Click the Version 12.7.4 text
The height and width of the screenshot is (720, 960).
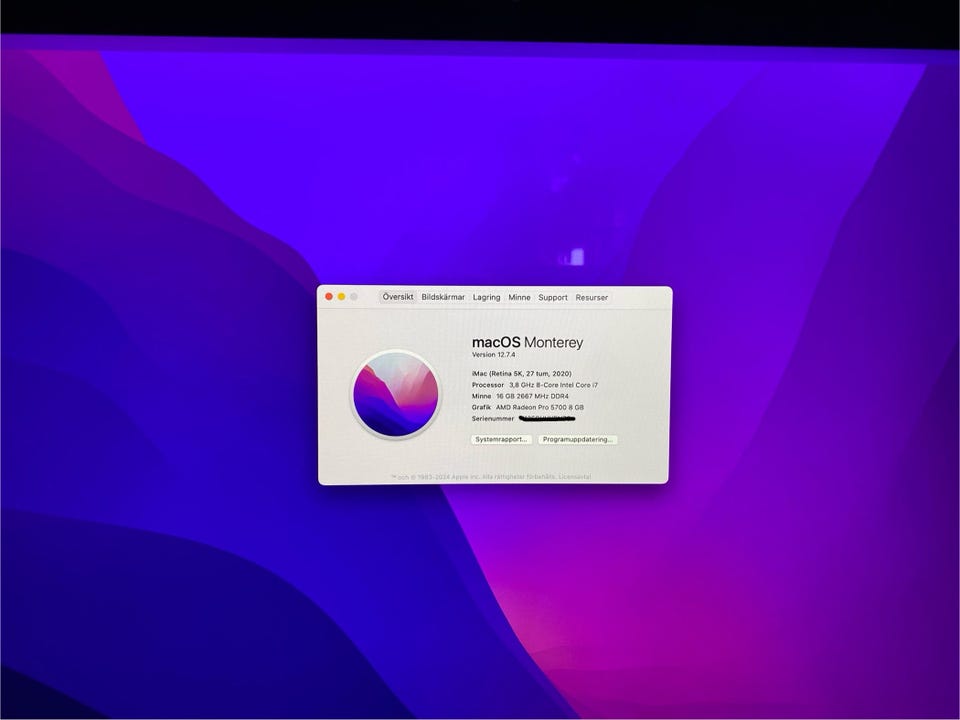pos(493,354)
